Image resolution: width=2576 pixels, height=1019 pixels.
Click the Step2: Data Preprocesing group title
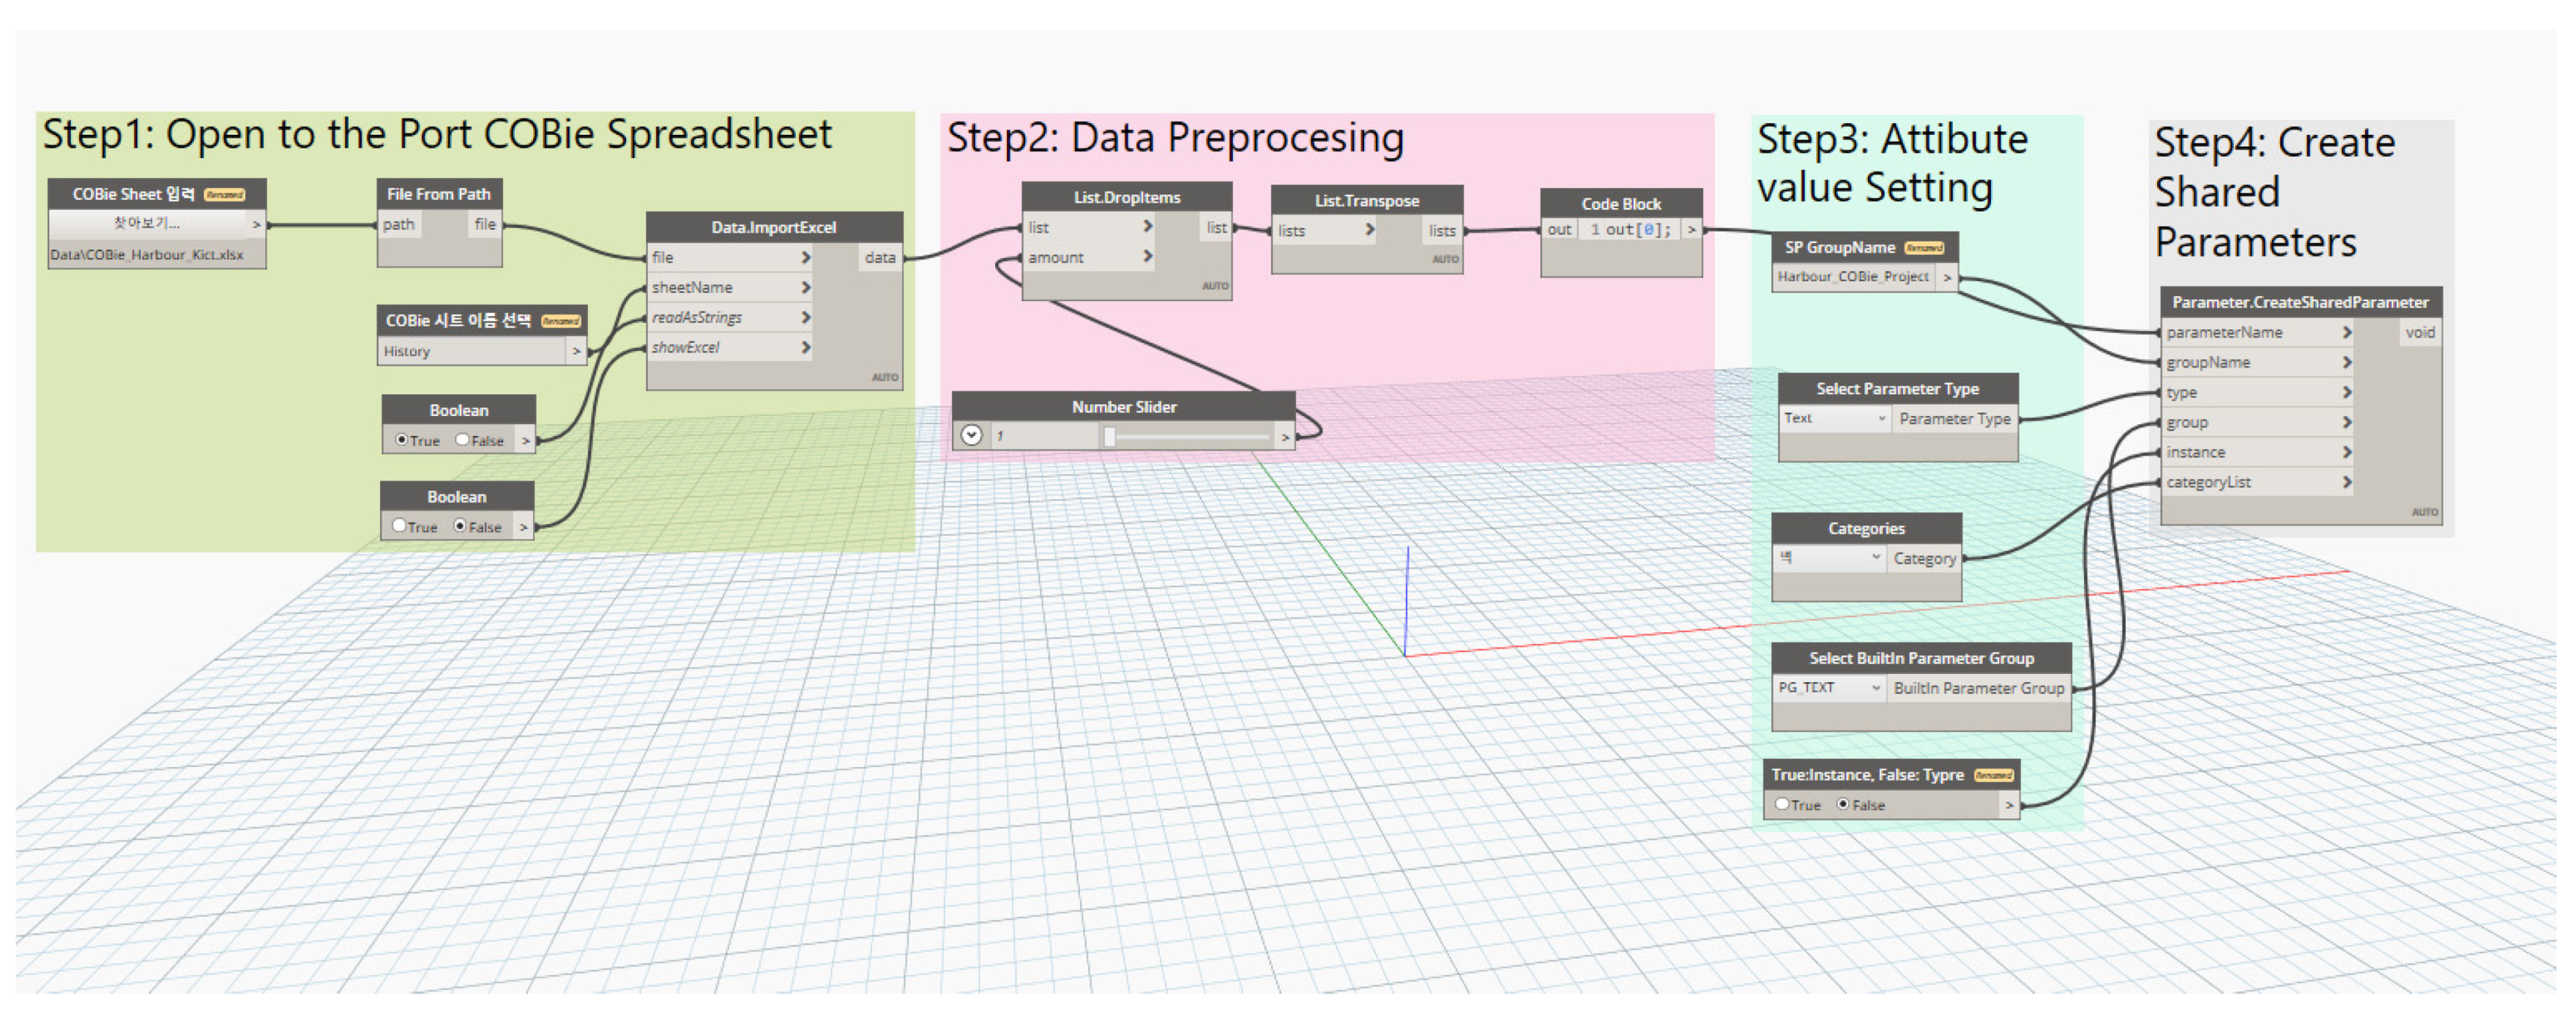(x=1175, y=138)
